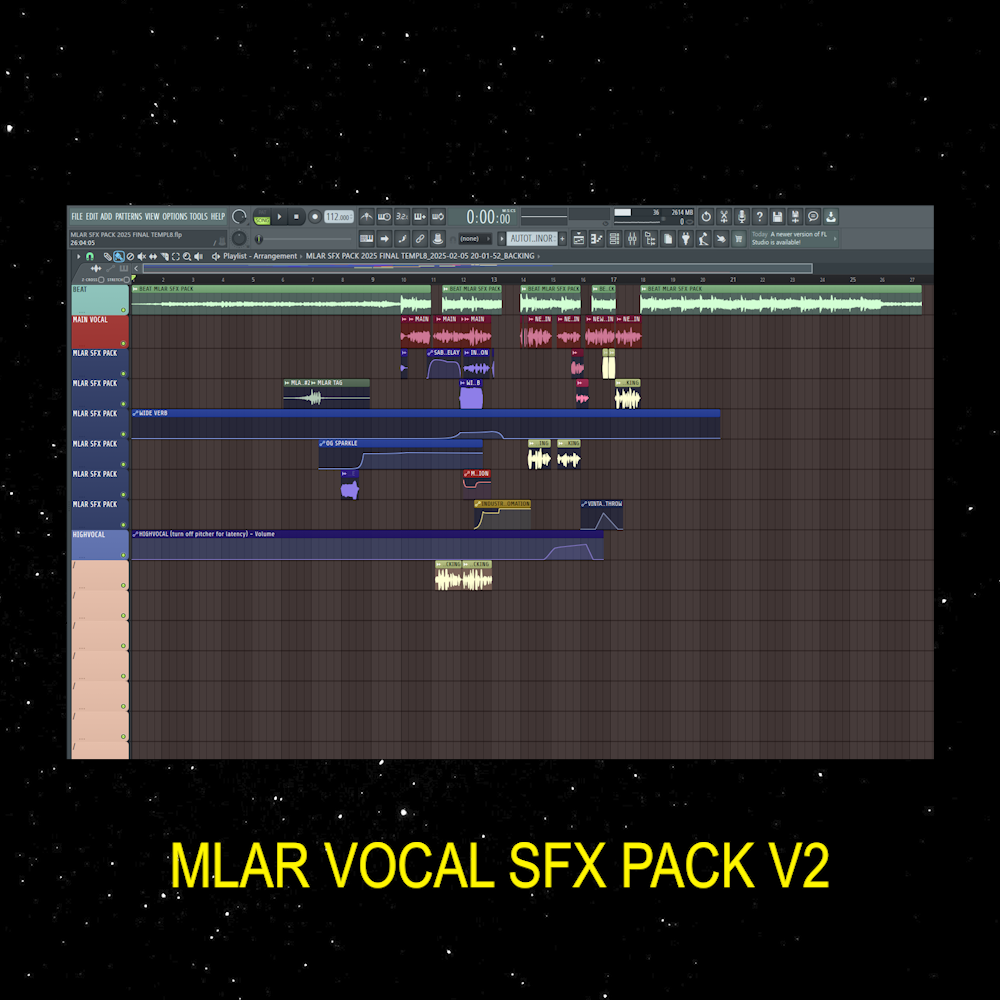Select the paint brush tool in playlist
1000x1000 pixels.
tap(119, 256)
